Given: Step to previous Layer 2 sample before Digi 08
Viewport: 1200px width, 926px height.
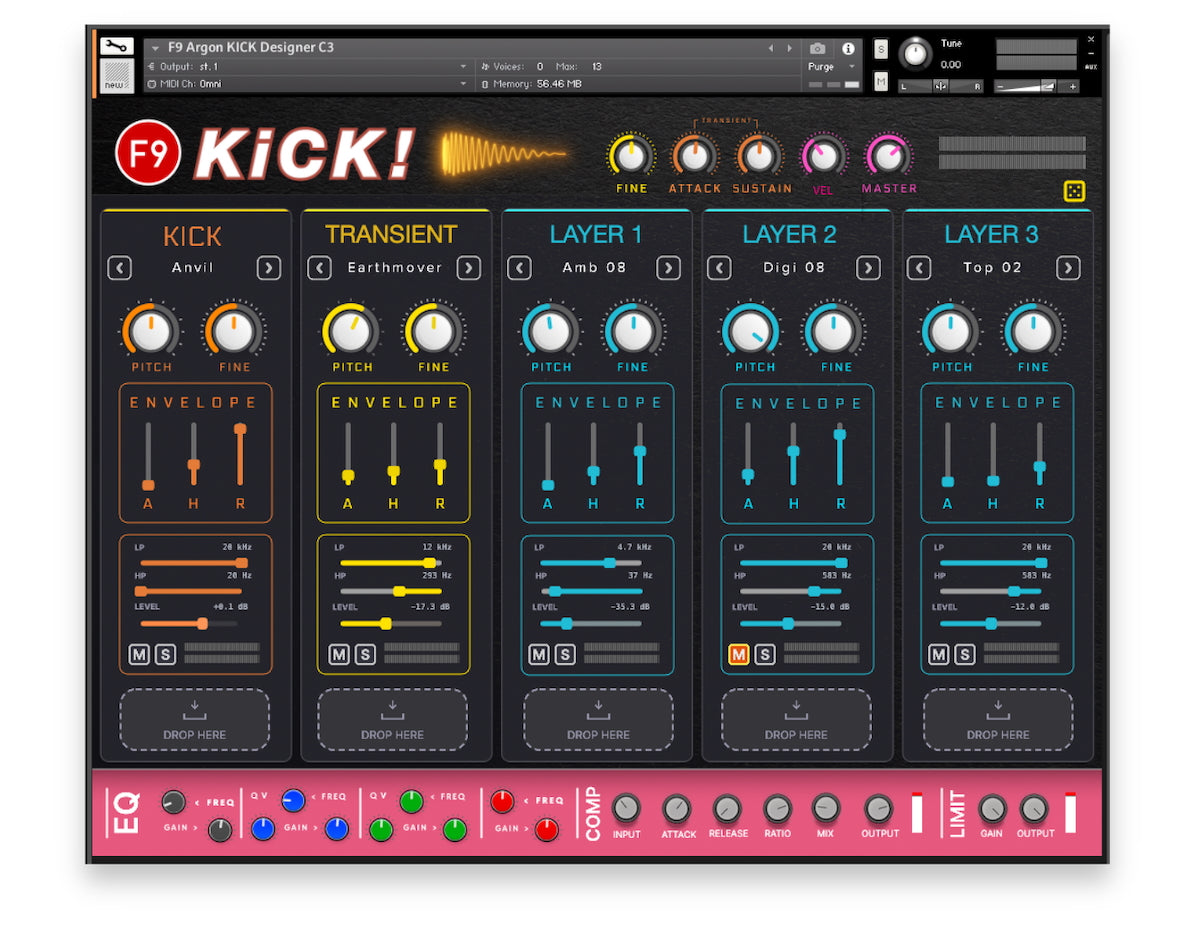Looking at the screenshot, I should pos(719,268).
